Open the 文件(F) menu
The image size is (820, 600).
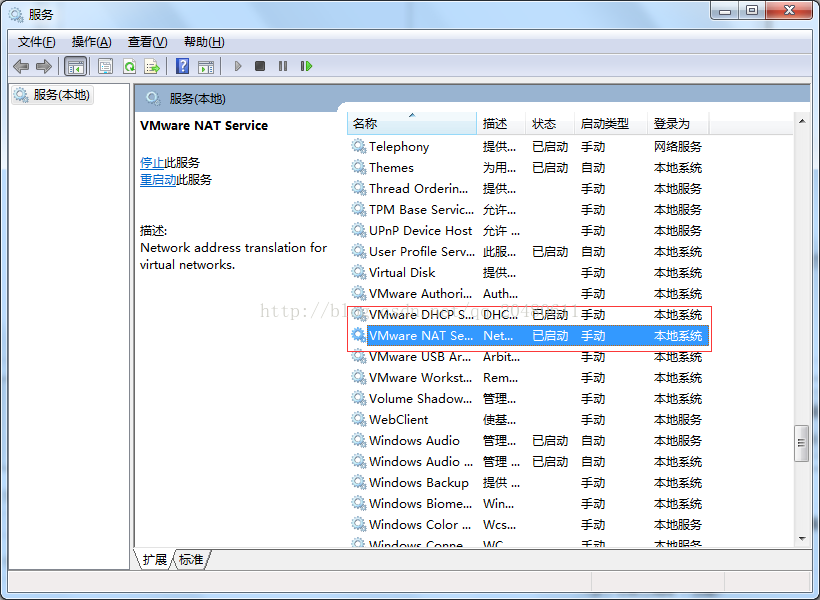pos(37,42)
